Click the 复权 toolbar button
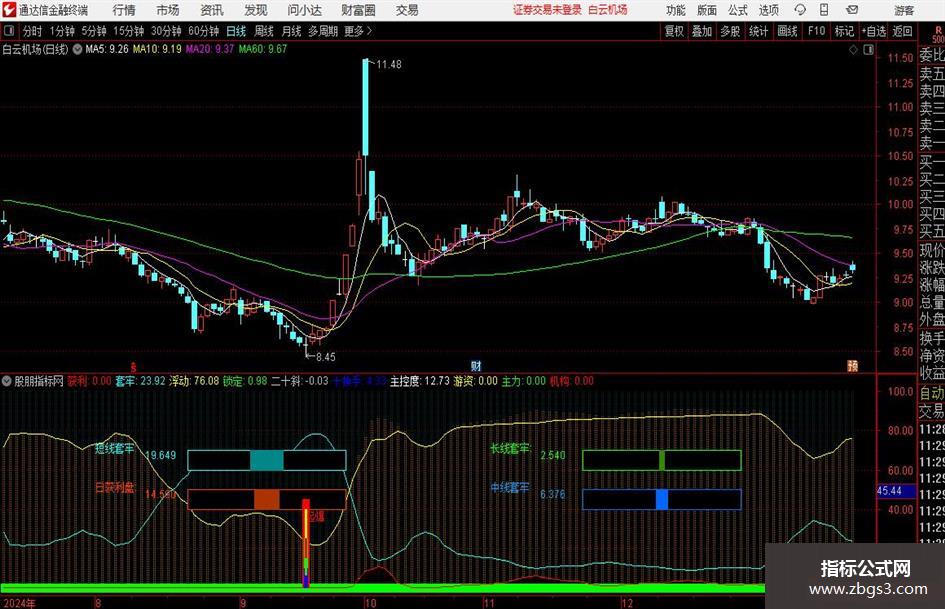945x609 pixels. pos(674,31)
